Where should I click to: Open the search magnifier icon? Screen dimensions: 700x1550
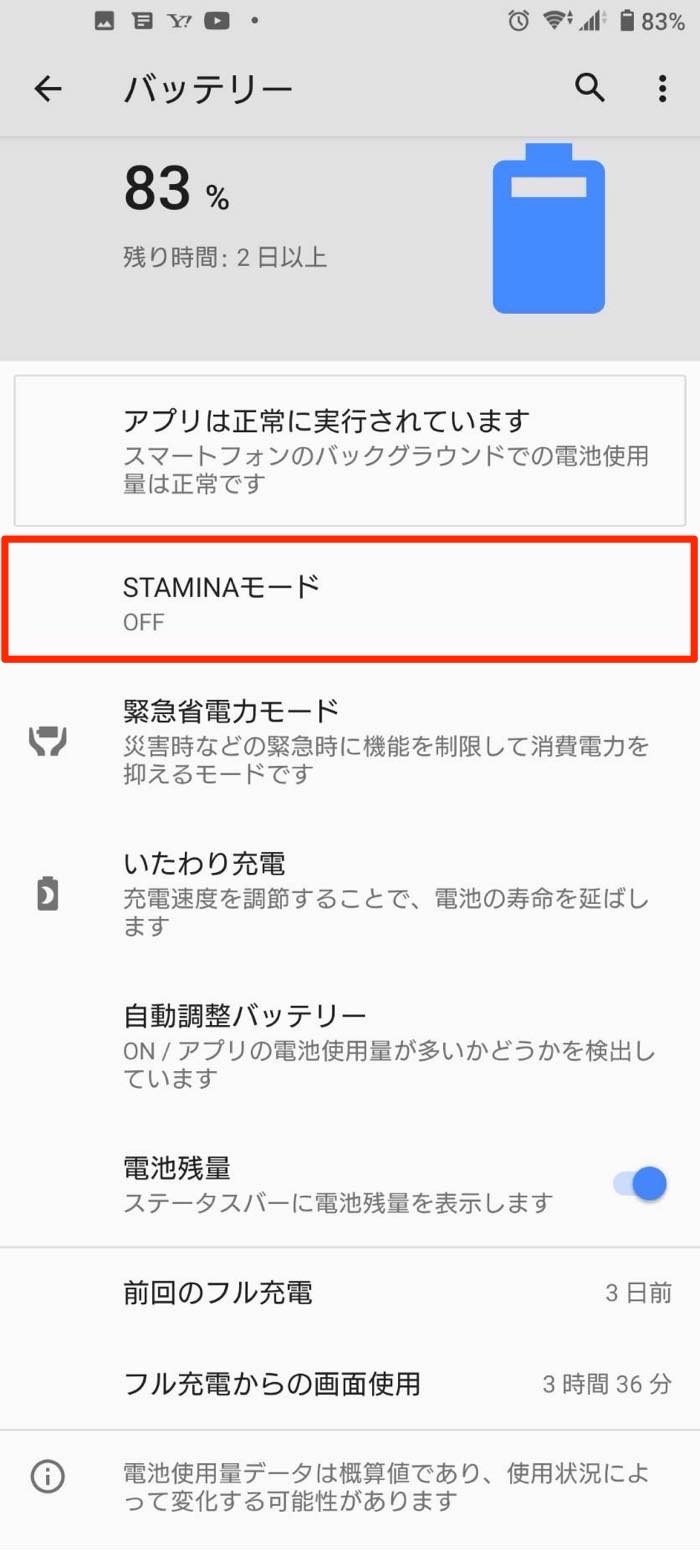click(590, 89)
